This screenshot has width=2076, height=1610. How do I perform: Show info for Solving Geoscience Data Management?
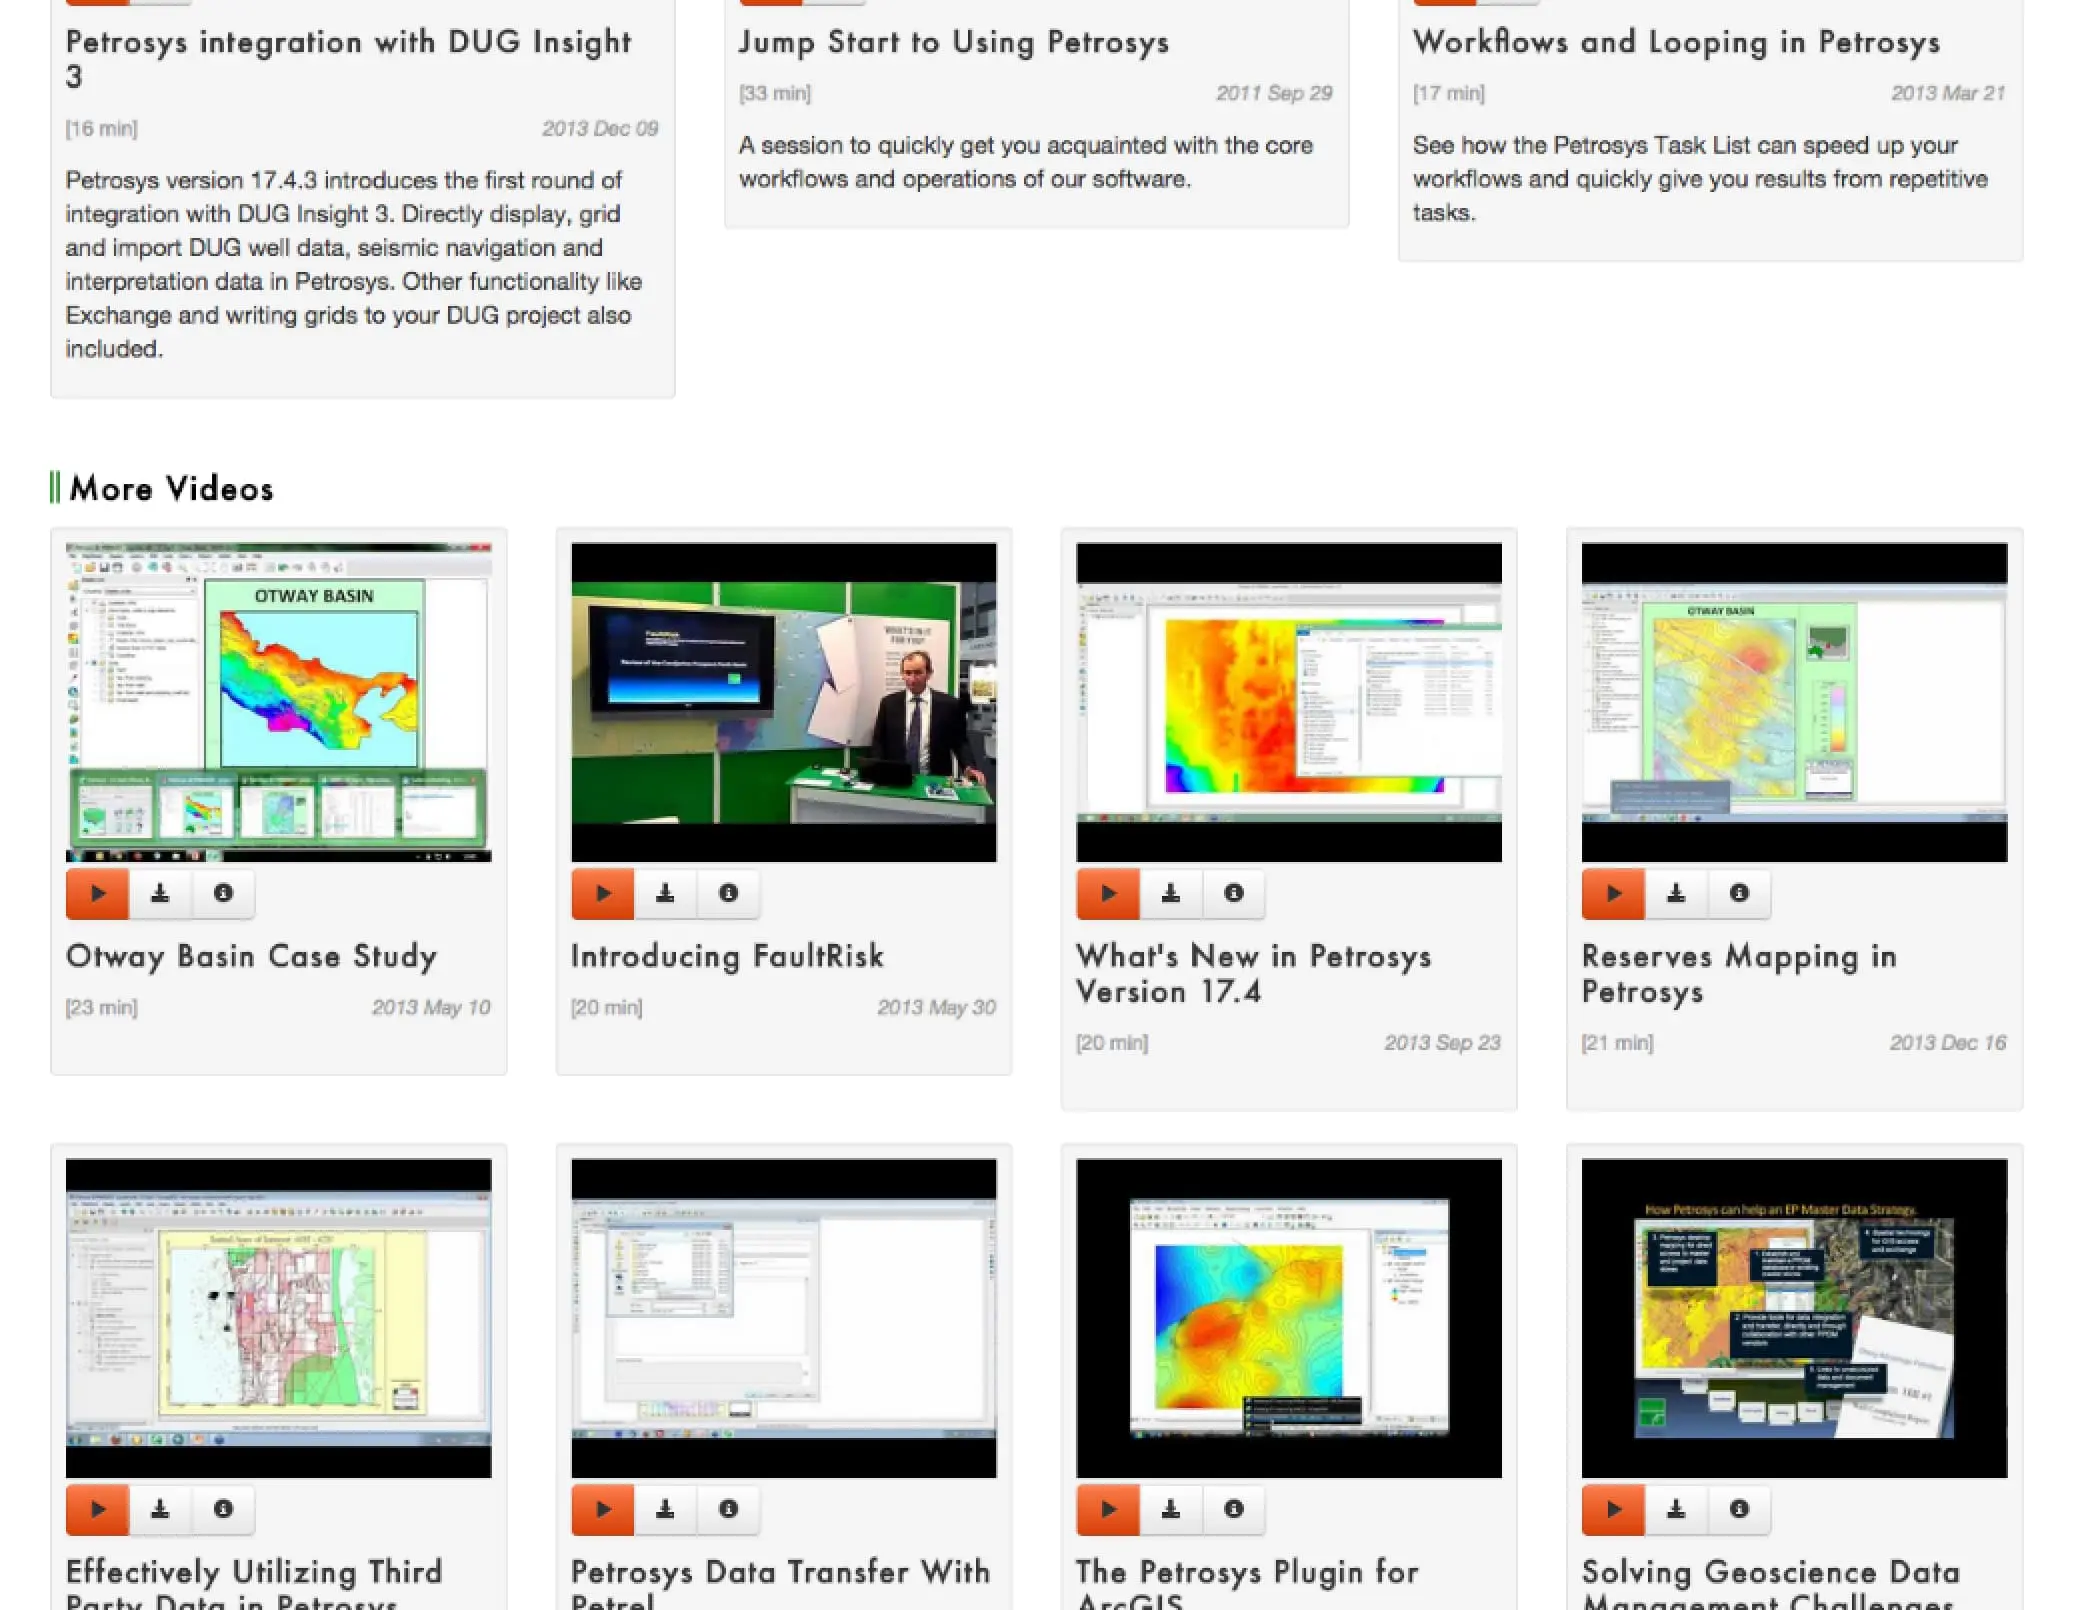pyautogui.click(x=1739, y=1509)
